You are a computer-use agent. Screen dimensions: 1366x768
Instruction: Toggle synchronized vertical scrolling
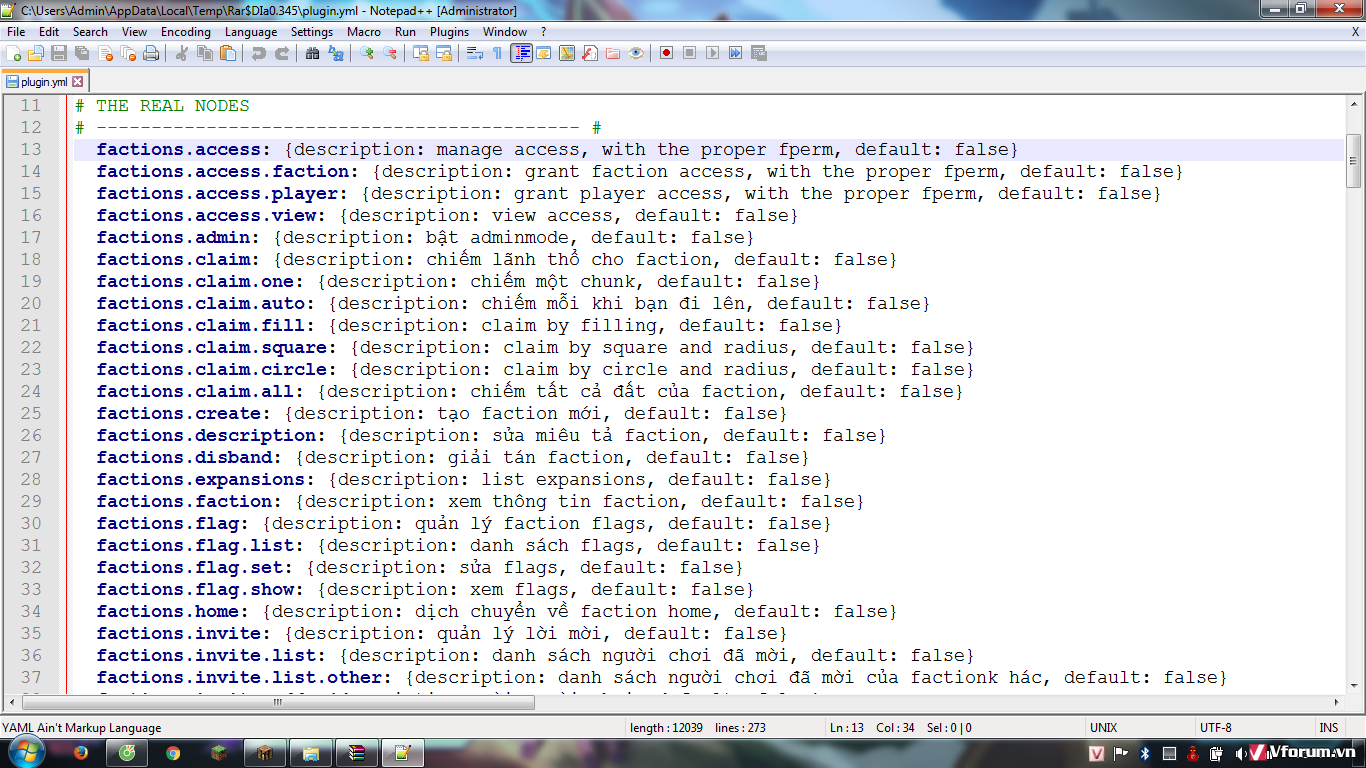[421, 53]
